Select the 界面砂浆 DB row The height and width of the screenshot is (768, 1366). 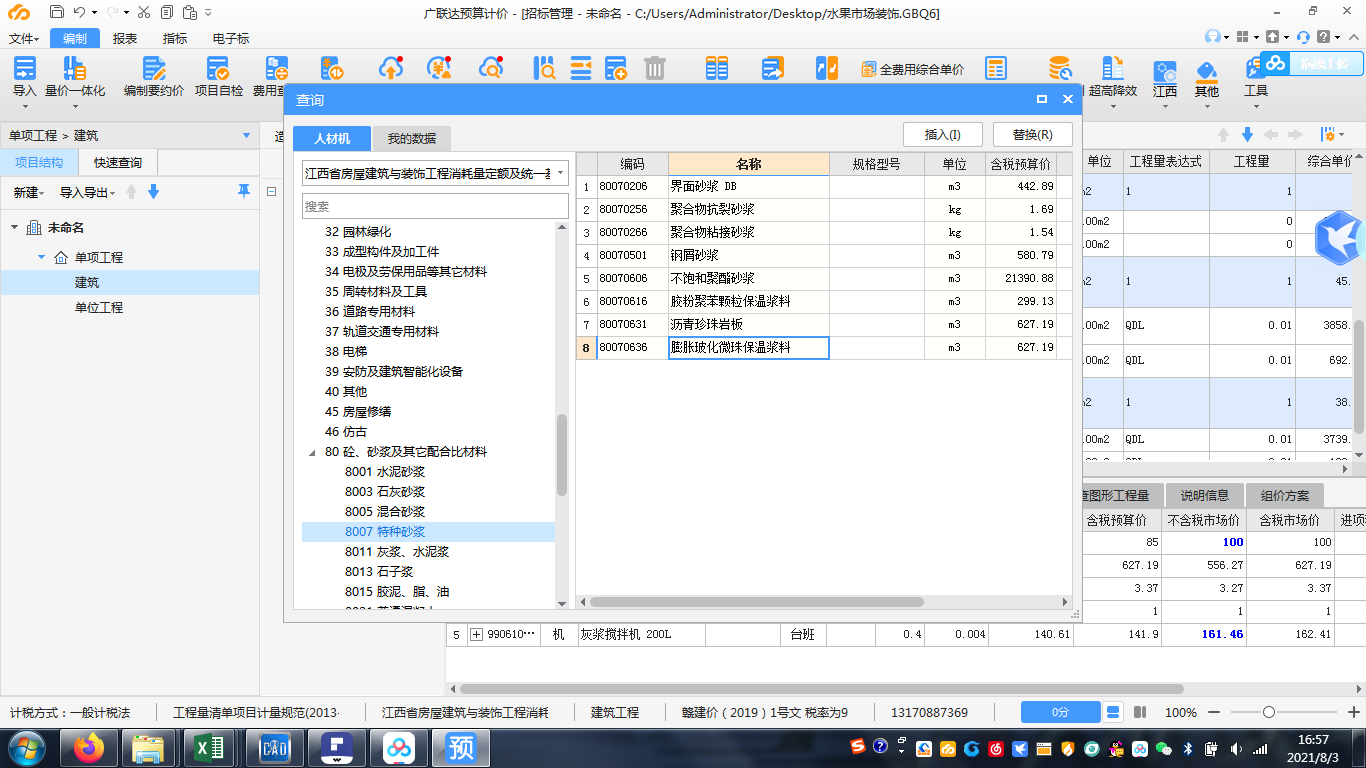point(825,186)
